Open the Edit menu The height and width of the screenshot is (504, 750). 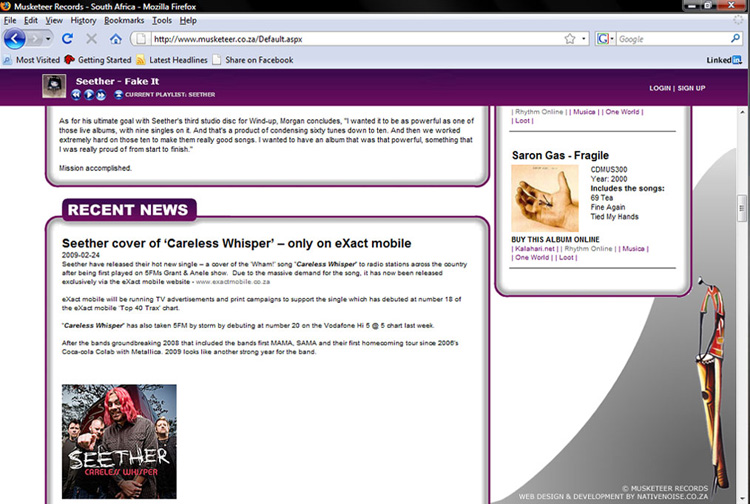click(31, 21)
